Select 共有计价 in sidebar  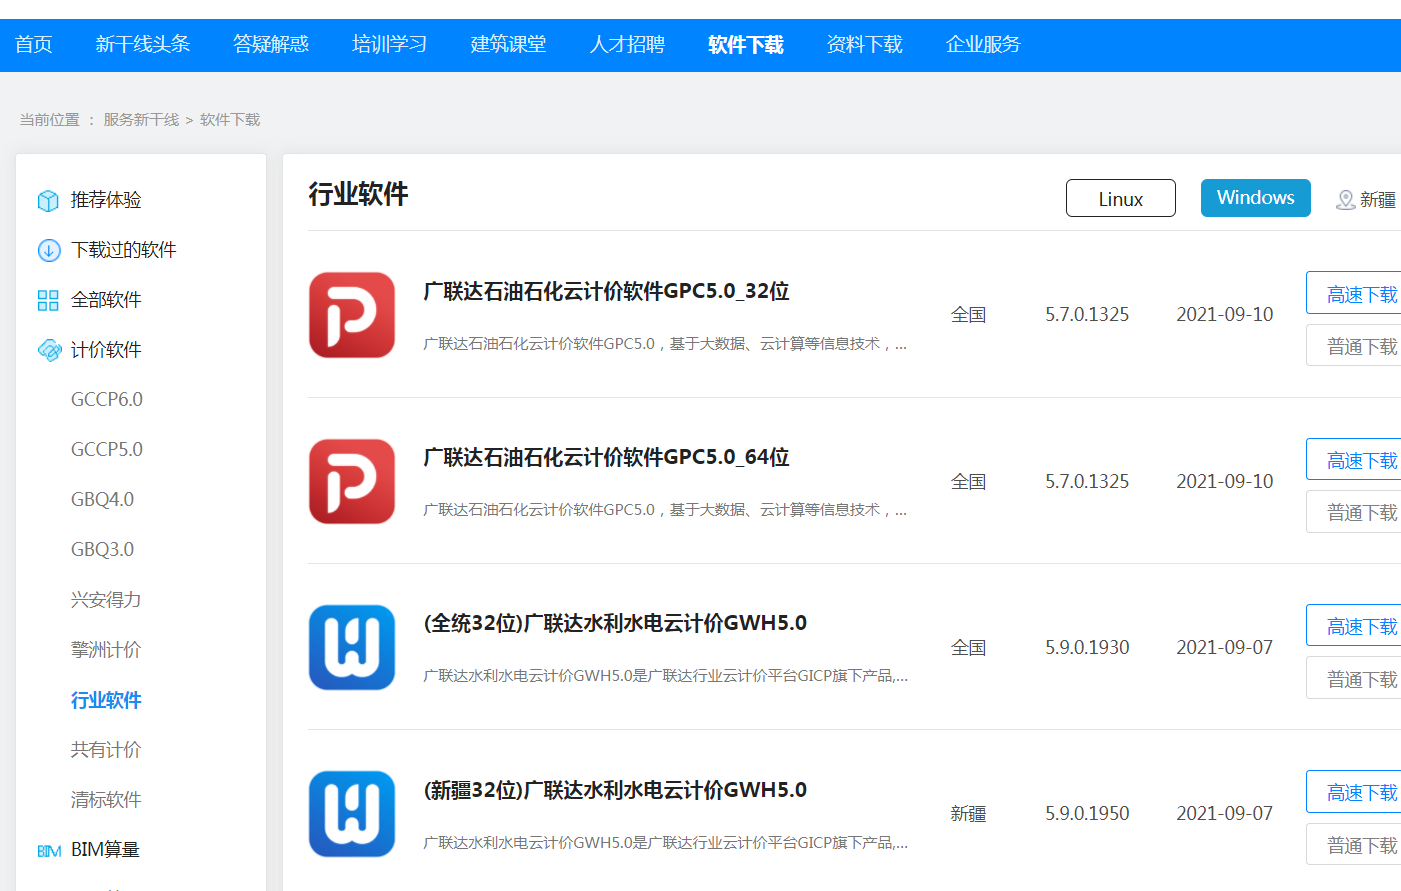(x=106, y=750)
